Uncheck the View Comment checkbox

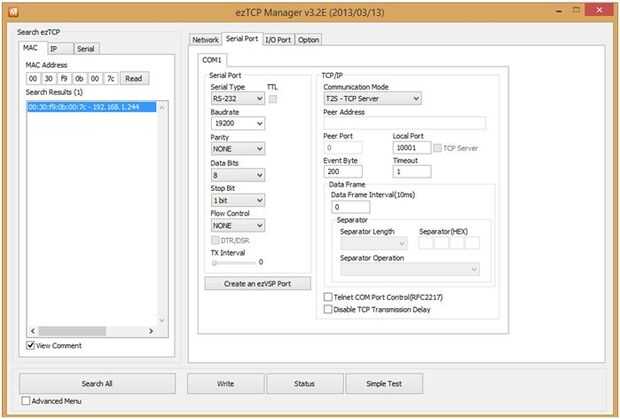click(30, 345)
